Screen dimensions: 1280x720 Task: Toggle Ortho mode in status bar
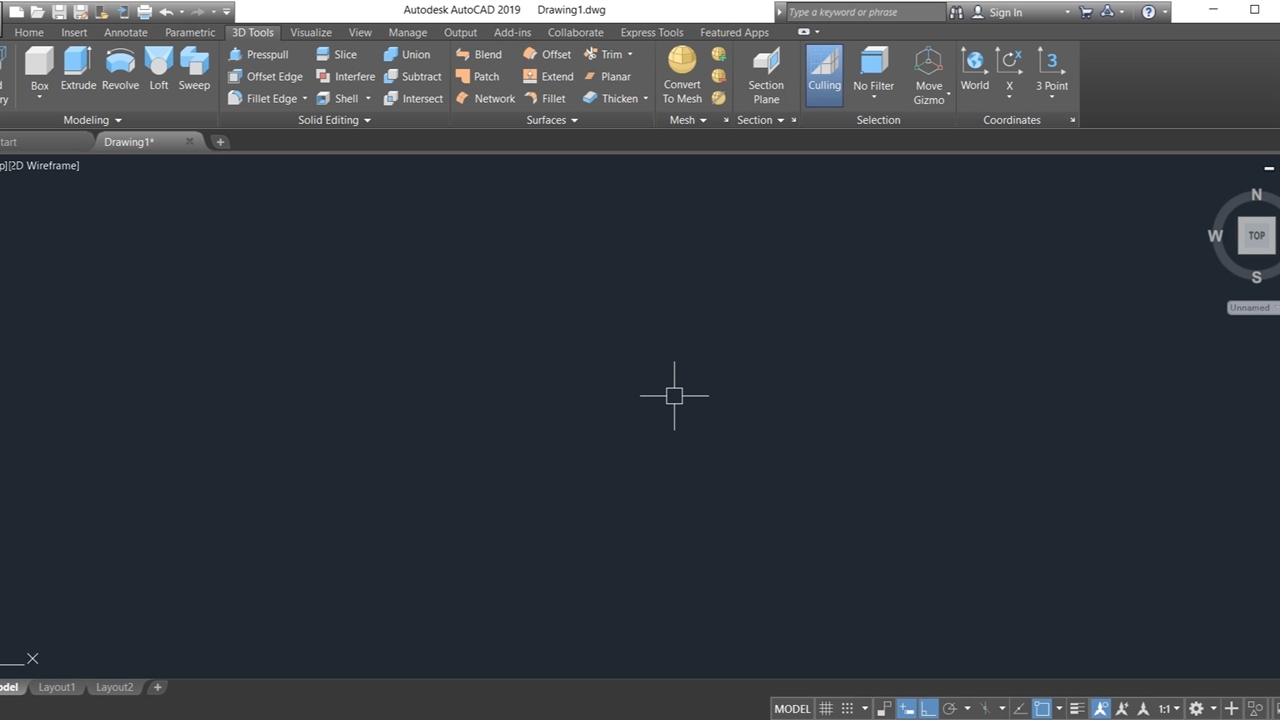point(928,709)
